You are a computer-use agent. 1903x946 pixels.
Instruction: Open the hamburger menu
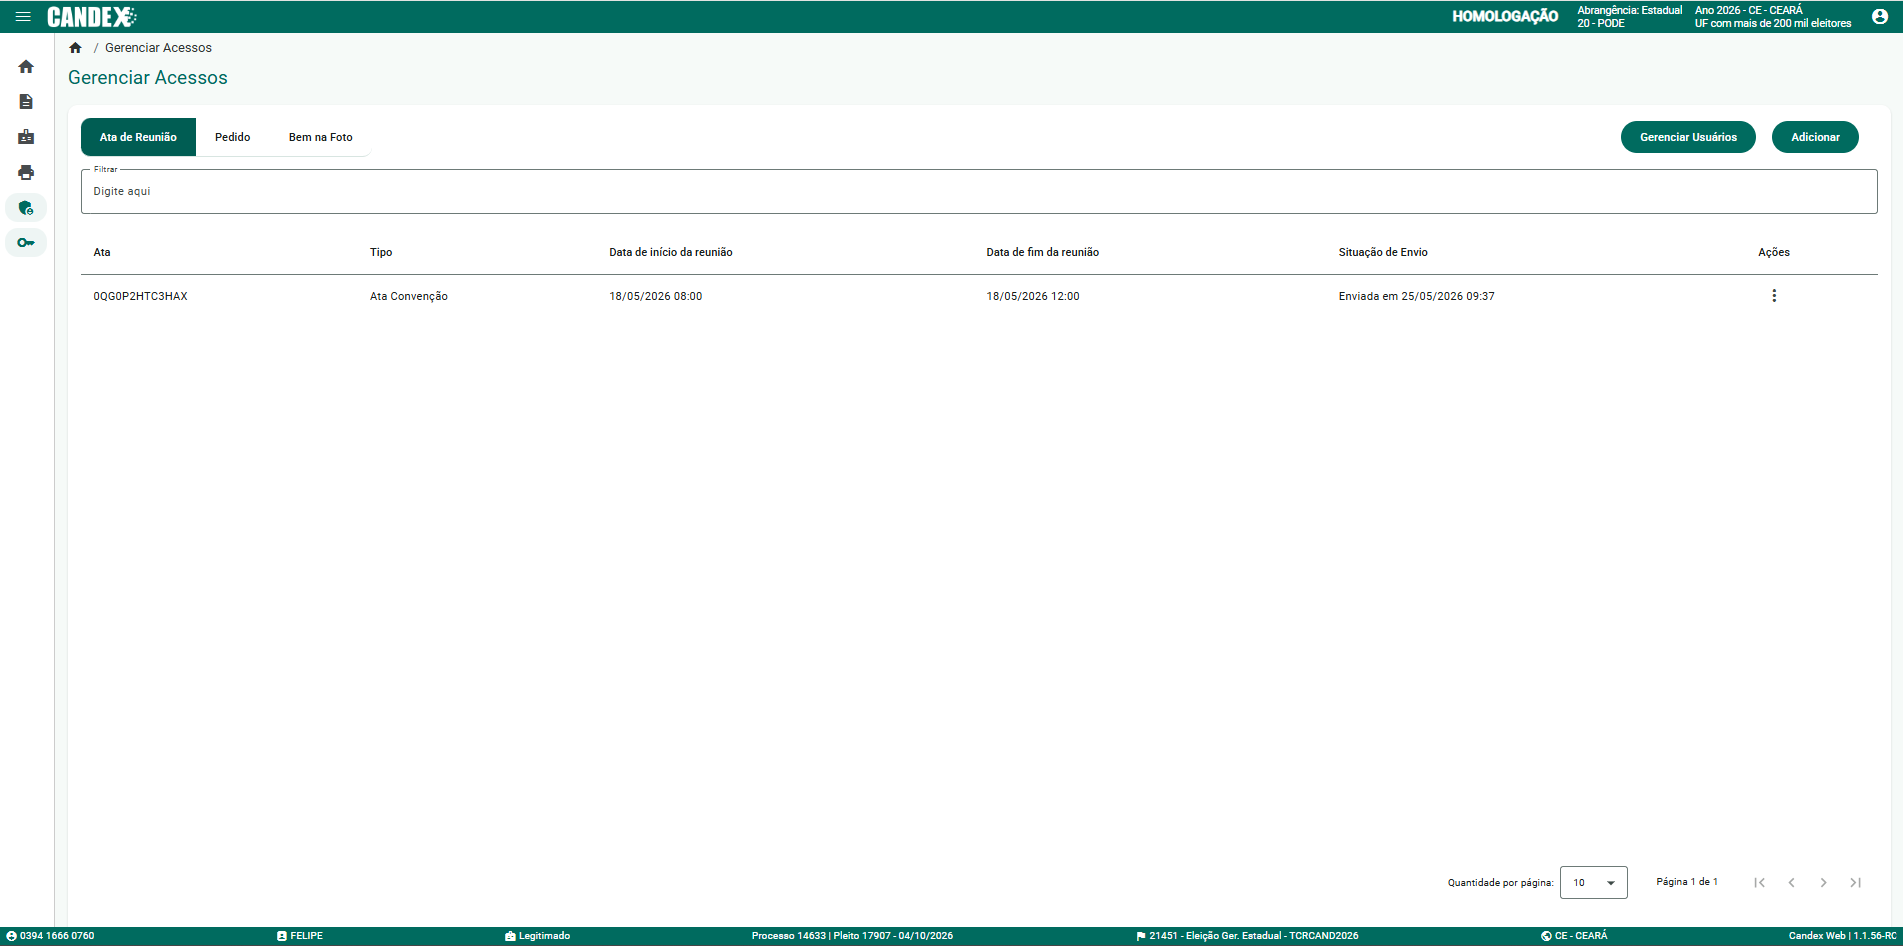click(x=23, y=16)
